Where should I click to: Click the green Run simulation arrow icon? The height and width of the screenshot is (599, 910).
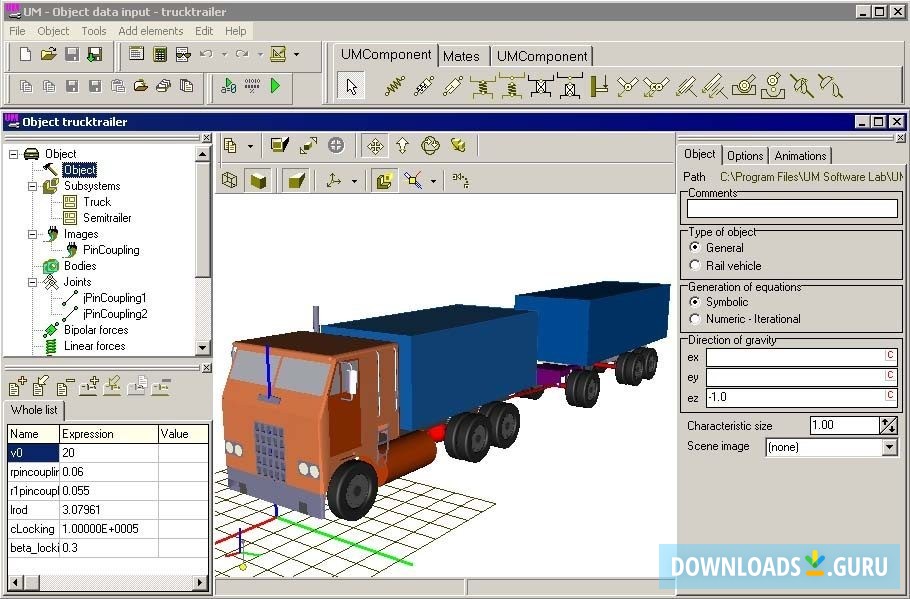click(275, 86)
